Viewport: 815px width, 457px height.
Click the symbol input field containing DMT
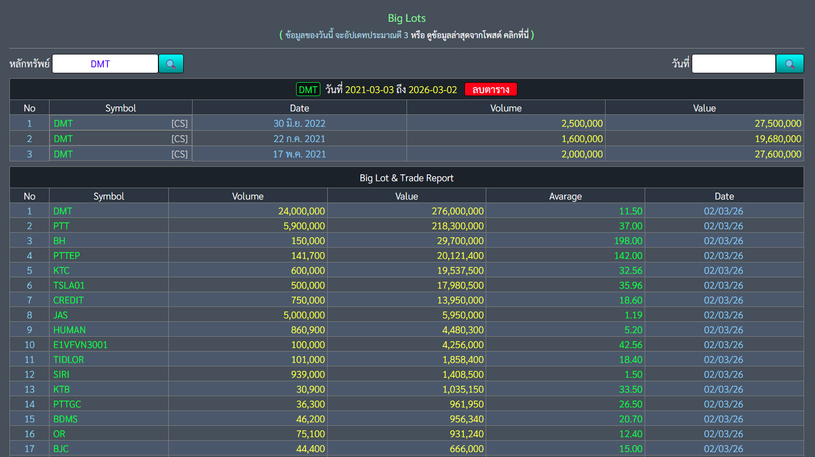pos(105,64)
